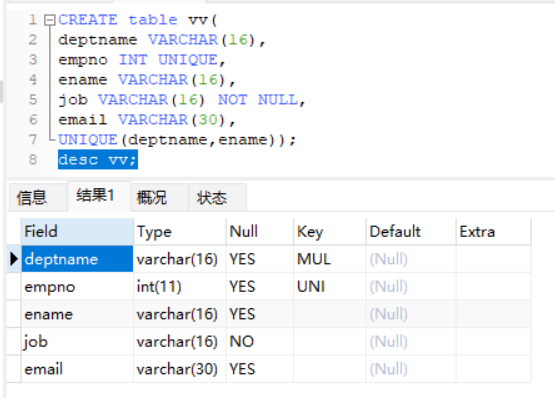The height and width of the screenshot is (398, 555).
Task: Open the 信息 tab
Action: 38,197
